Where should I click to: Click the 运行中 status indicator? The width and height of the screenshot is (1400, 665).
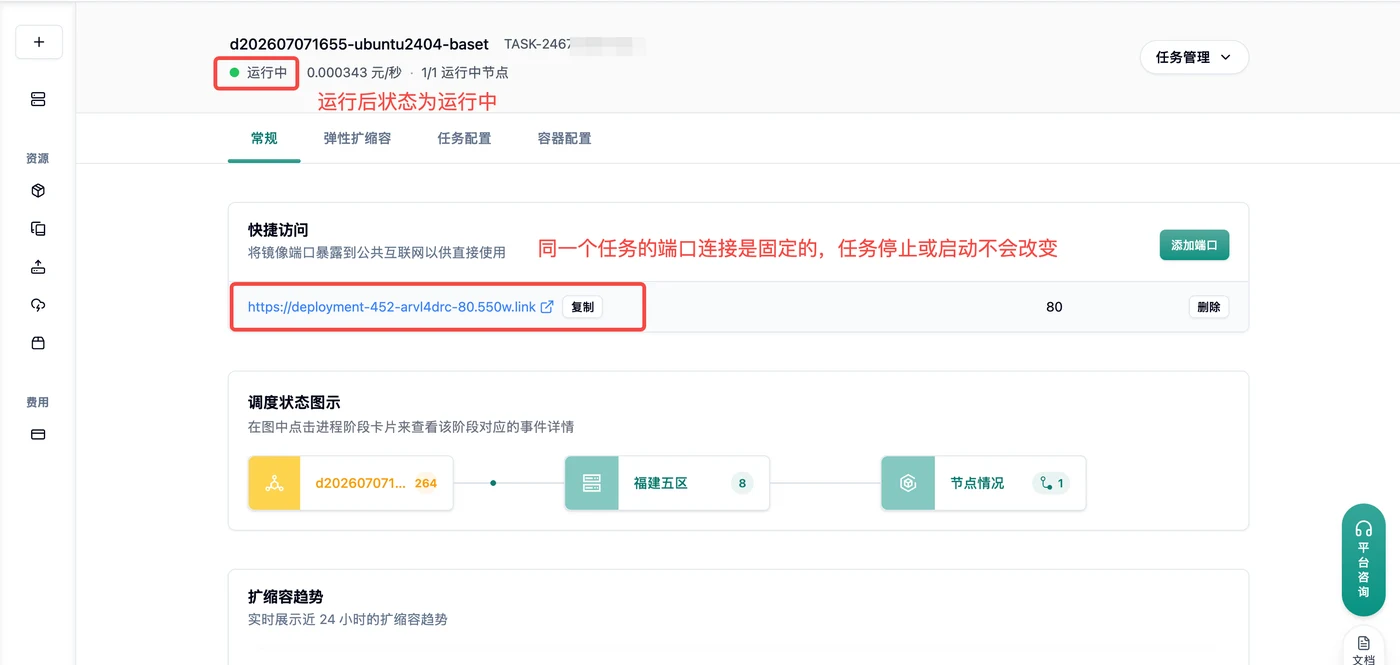click(259, 72)
